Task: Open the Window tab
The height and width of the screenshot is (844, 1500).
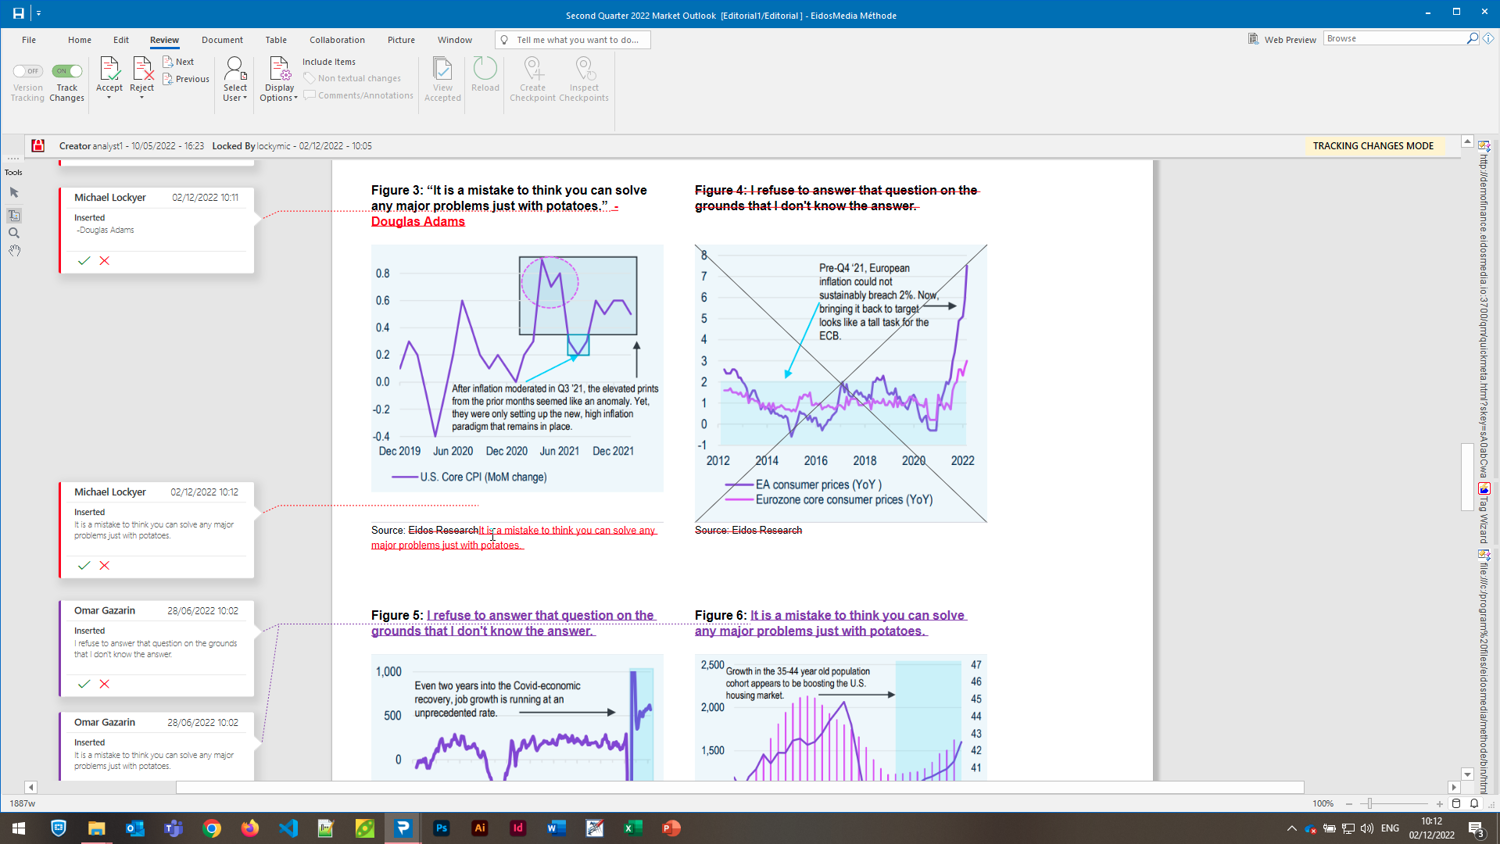Action: point(454,40)
